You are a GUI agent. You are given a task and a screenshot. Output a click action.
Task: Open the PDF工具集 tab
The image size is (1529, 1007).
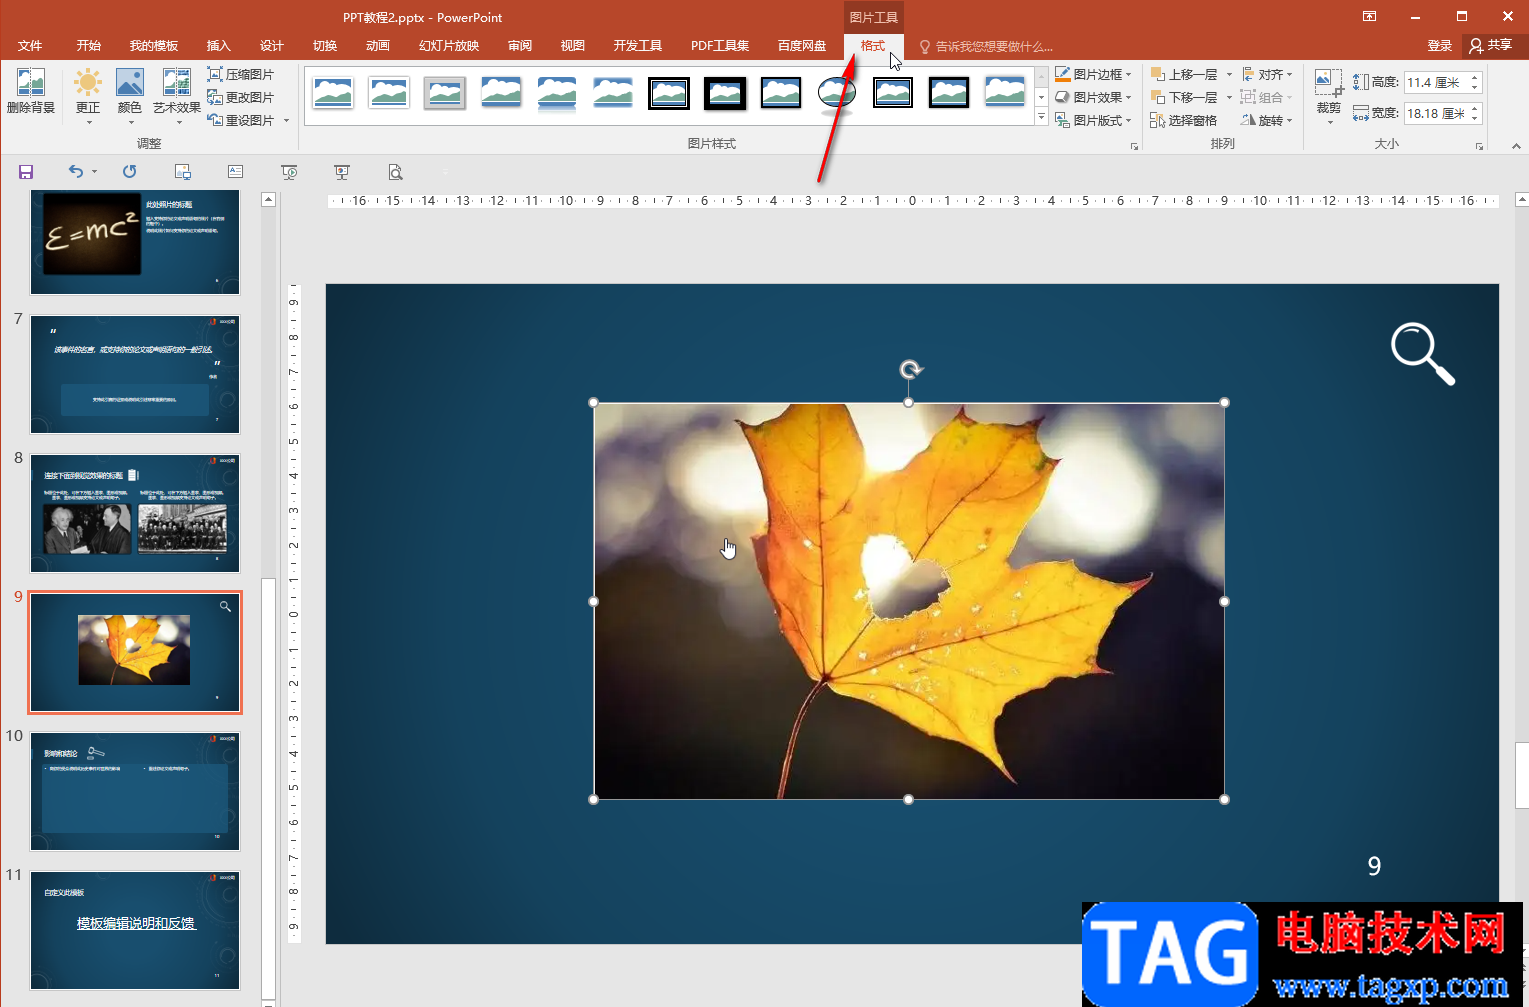(720, 46)
